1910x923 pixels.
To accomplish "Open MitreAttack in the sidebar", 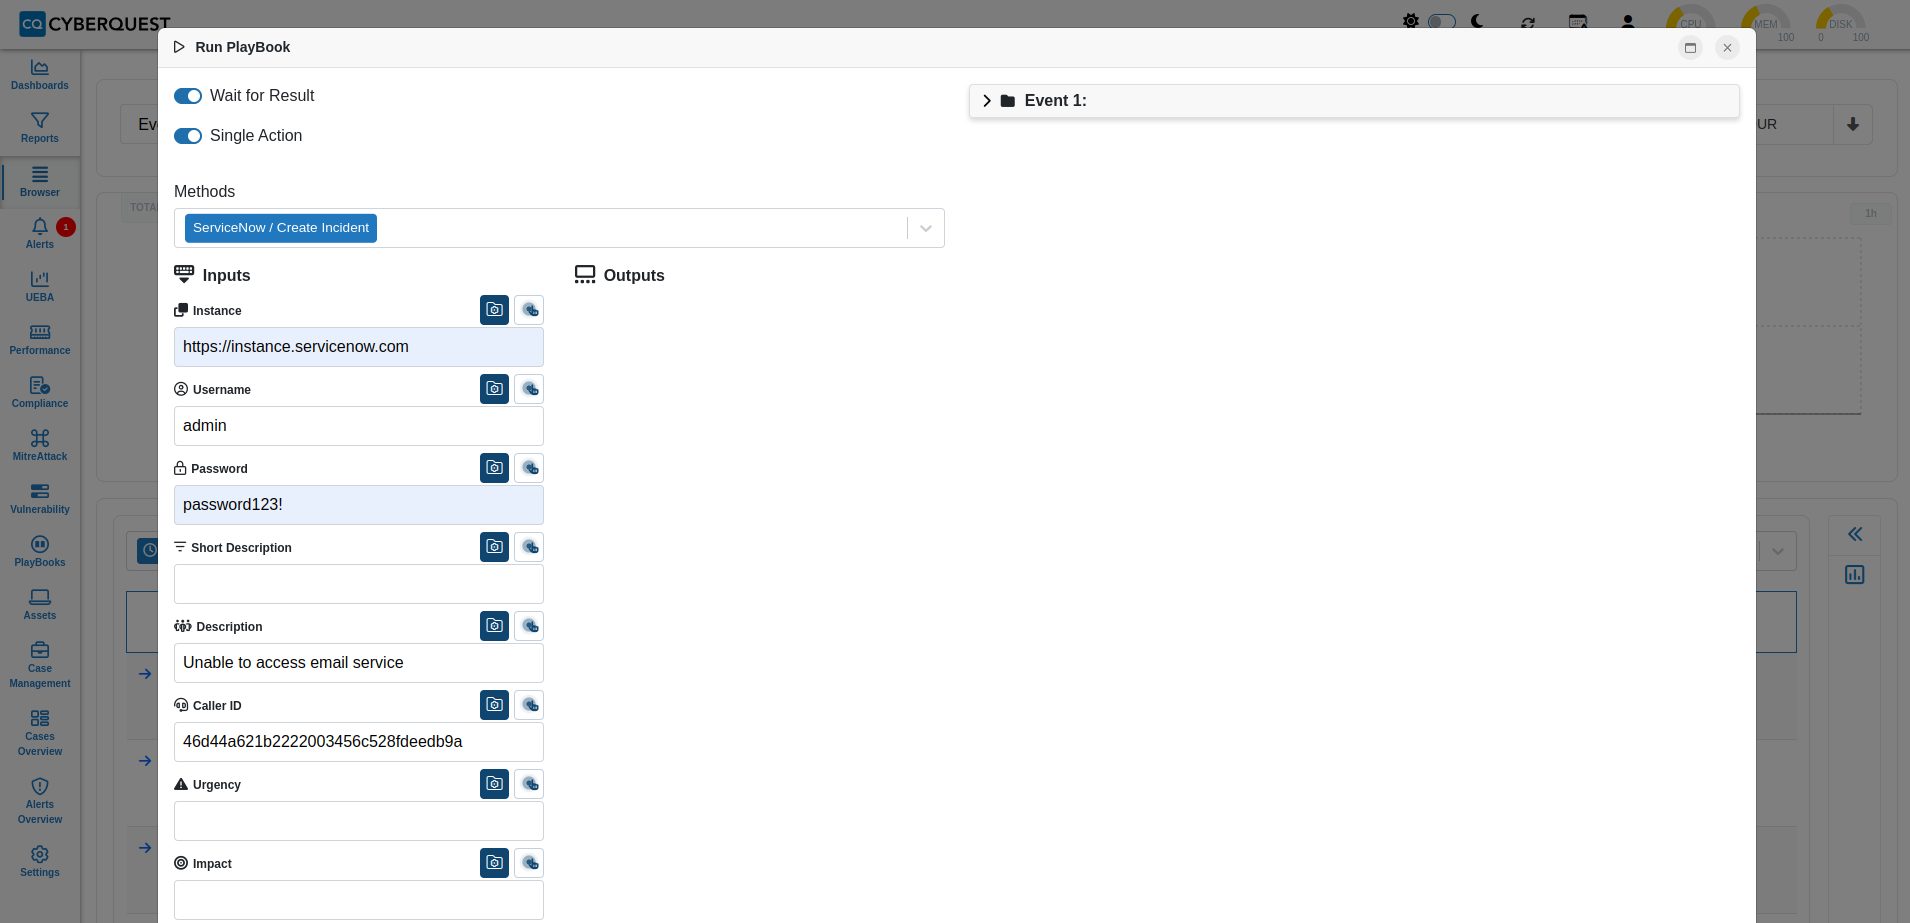I will (40, 446).
